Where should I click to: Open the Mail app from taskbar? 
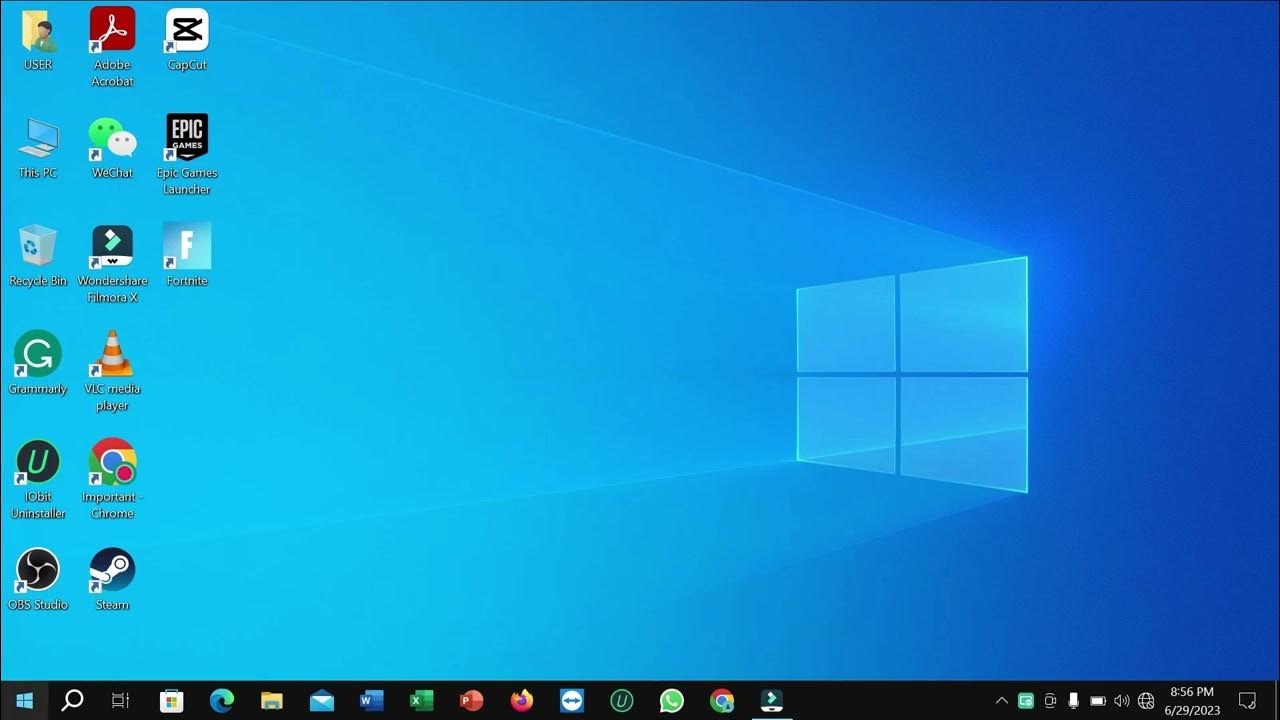[x=322, y=700]
